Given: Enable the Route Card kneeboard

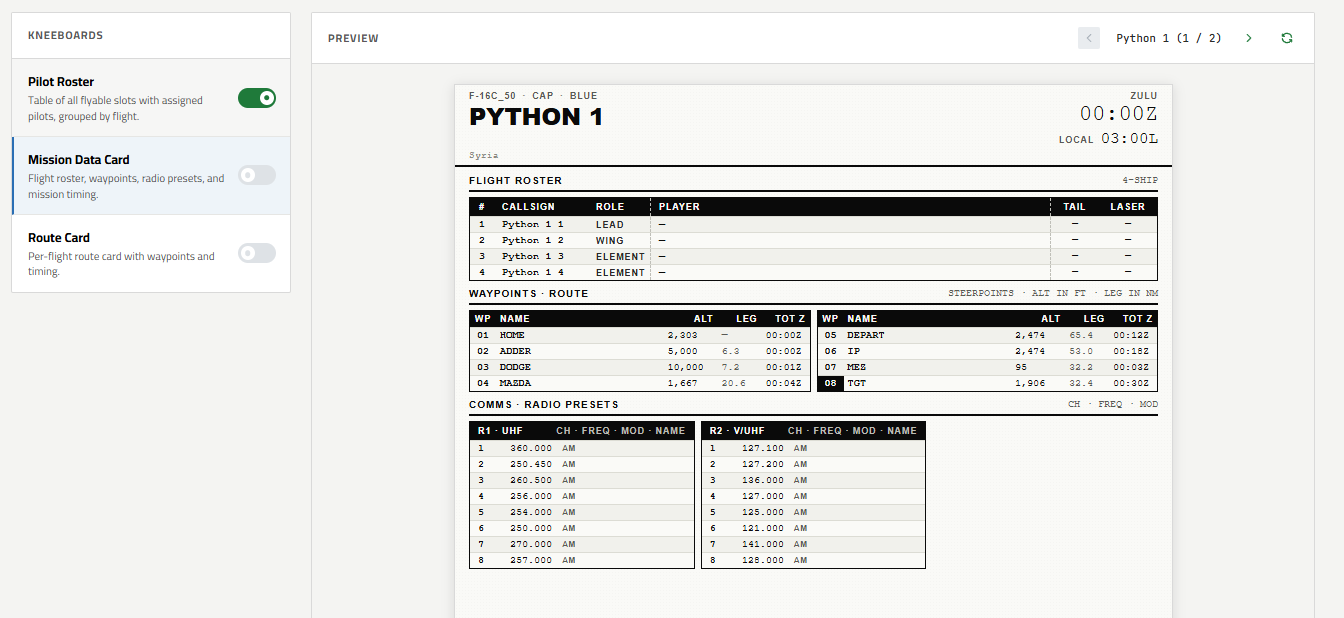Looking at the screenshot, I should (x=257, y=253).
